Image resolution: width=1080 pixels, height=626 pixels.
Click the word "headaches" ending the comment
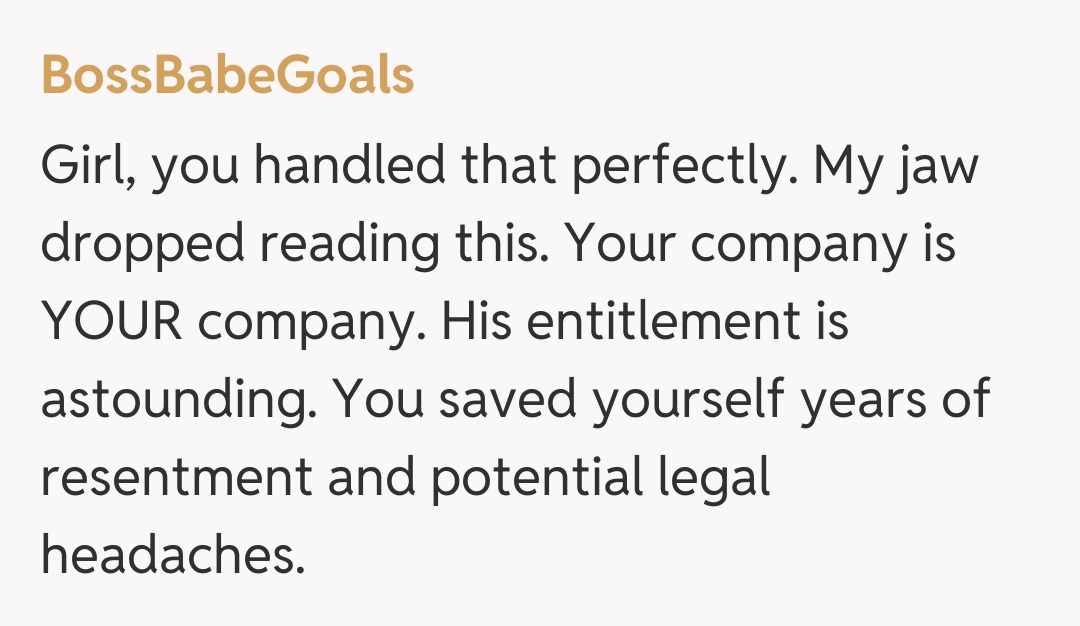[172, 555]
